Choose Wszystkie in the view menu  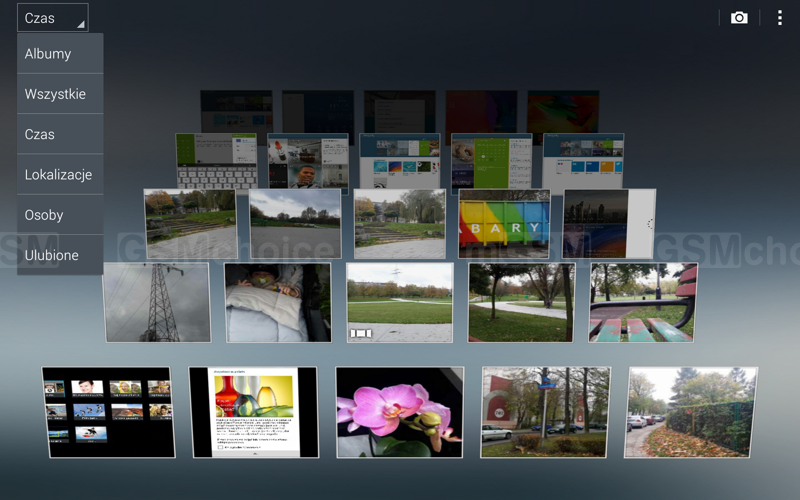point(59,94)
